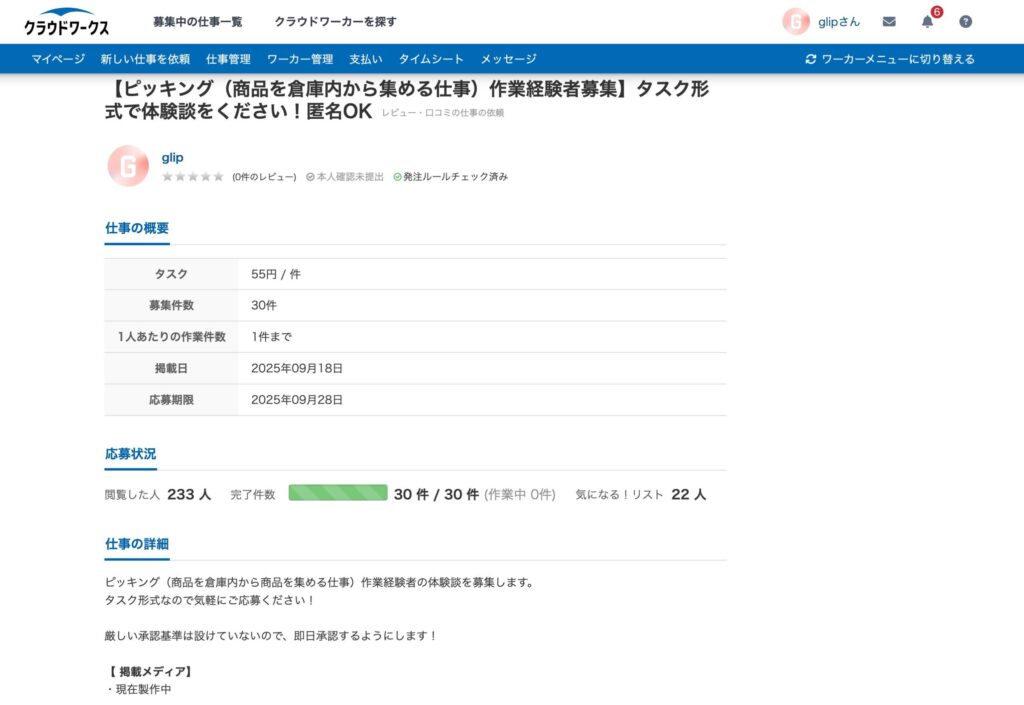This screenshot has height=705, width=1024.
Task: Open the notifications bell icon
Action: 927,22
